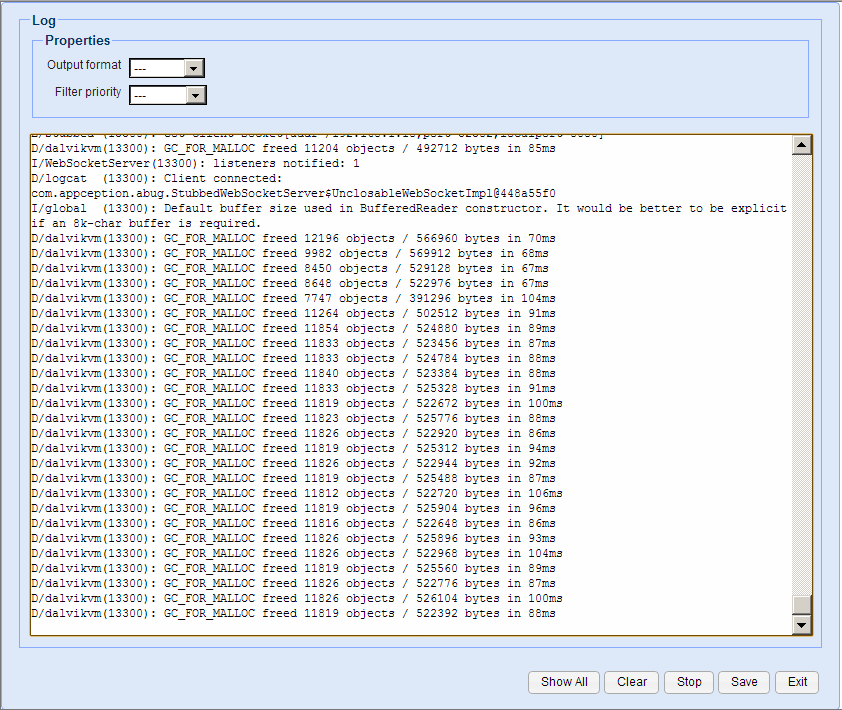Click log line freed 8648 objects
The image size is (842, 710).
pyautogui.click(x=290, y=284)
